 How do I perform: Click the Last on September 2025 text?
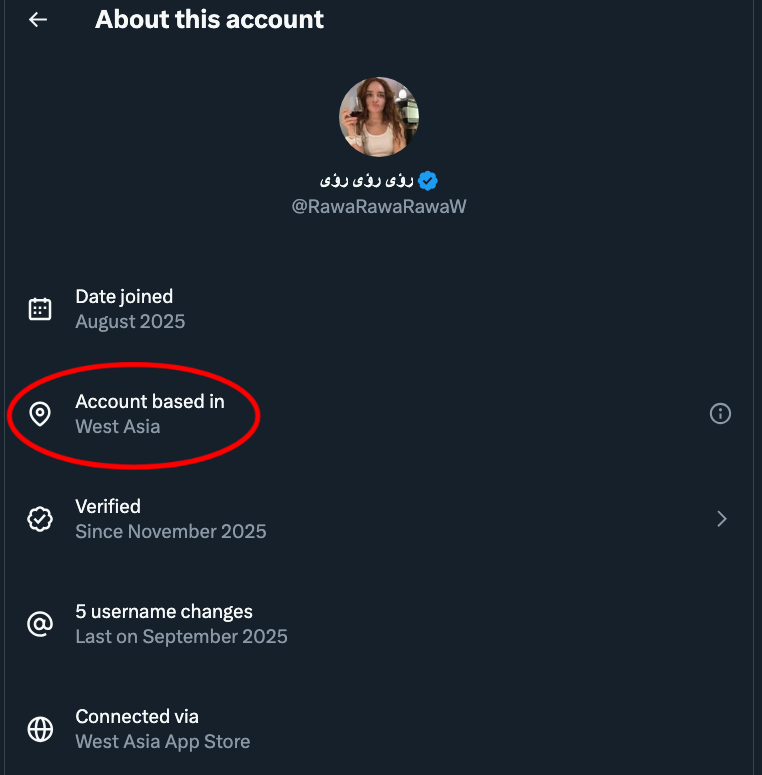[x=181, y=636]
